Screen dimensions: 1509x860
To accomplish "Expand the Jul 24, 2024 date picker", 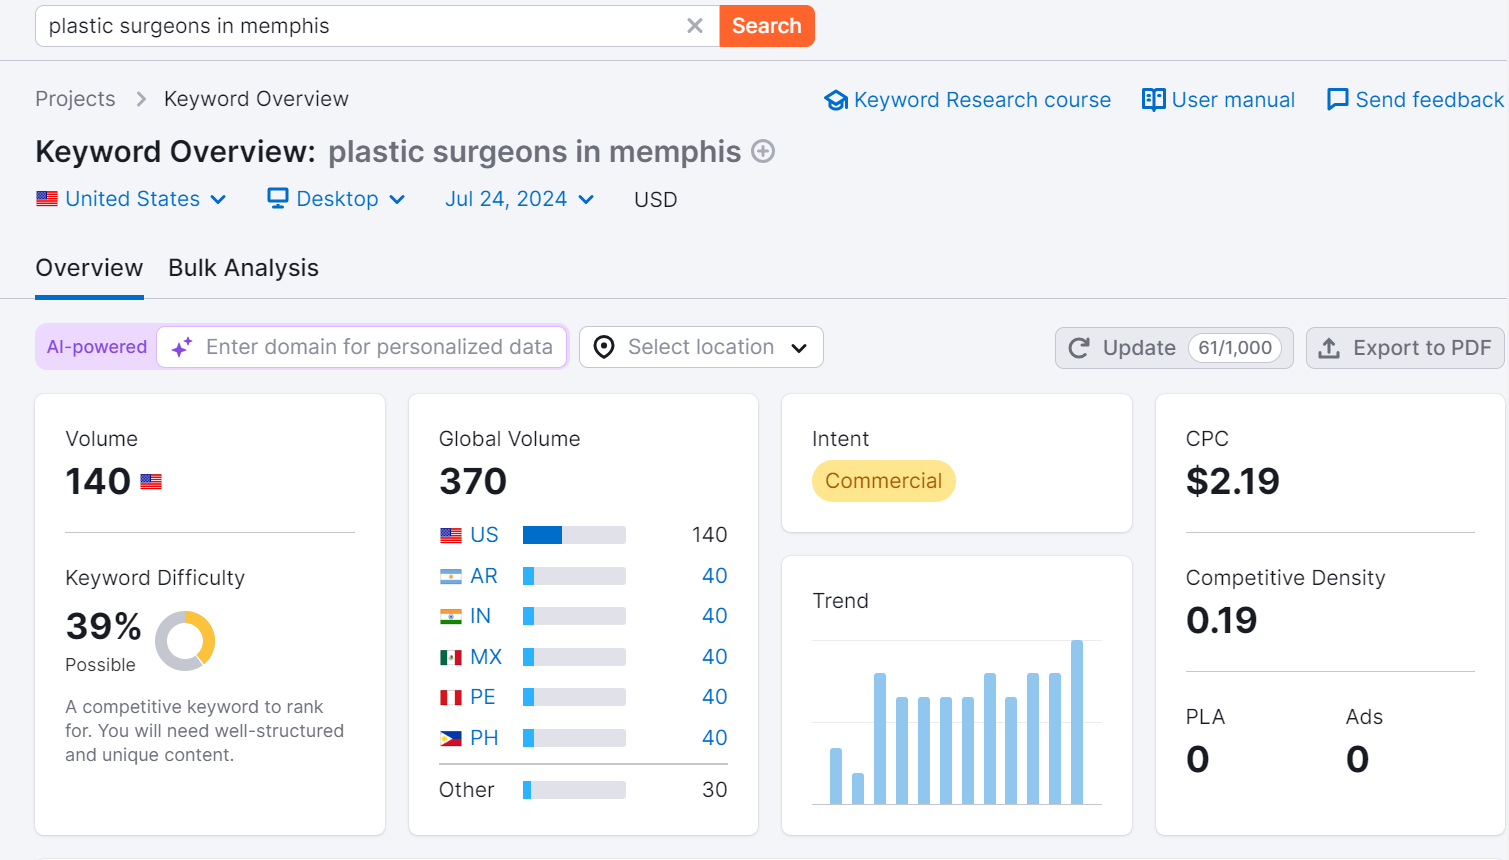I will 519,199.
